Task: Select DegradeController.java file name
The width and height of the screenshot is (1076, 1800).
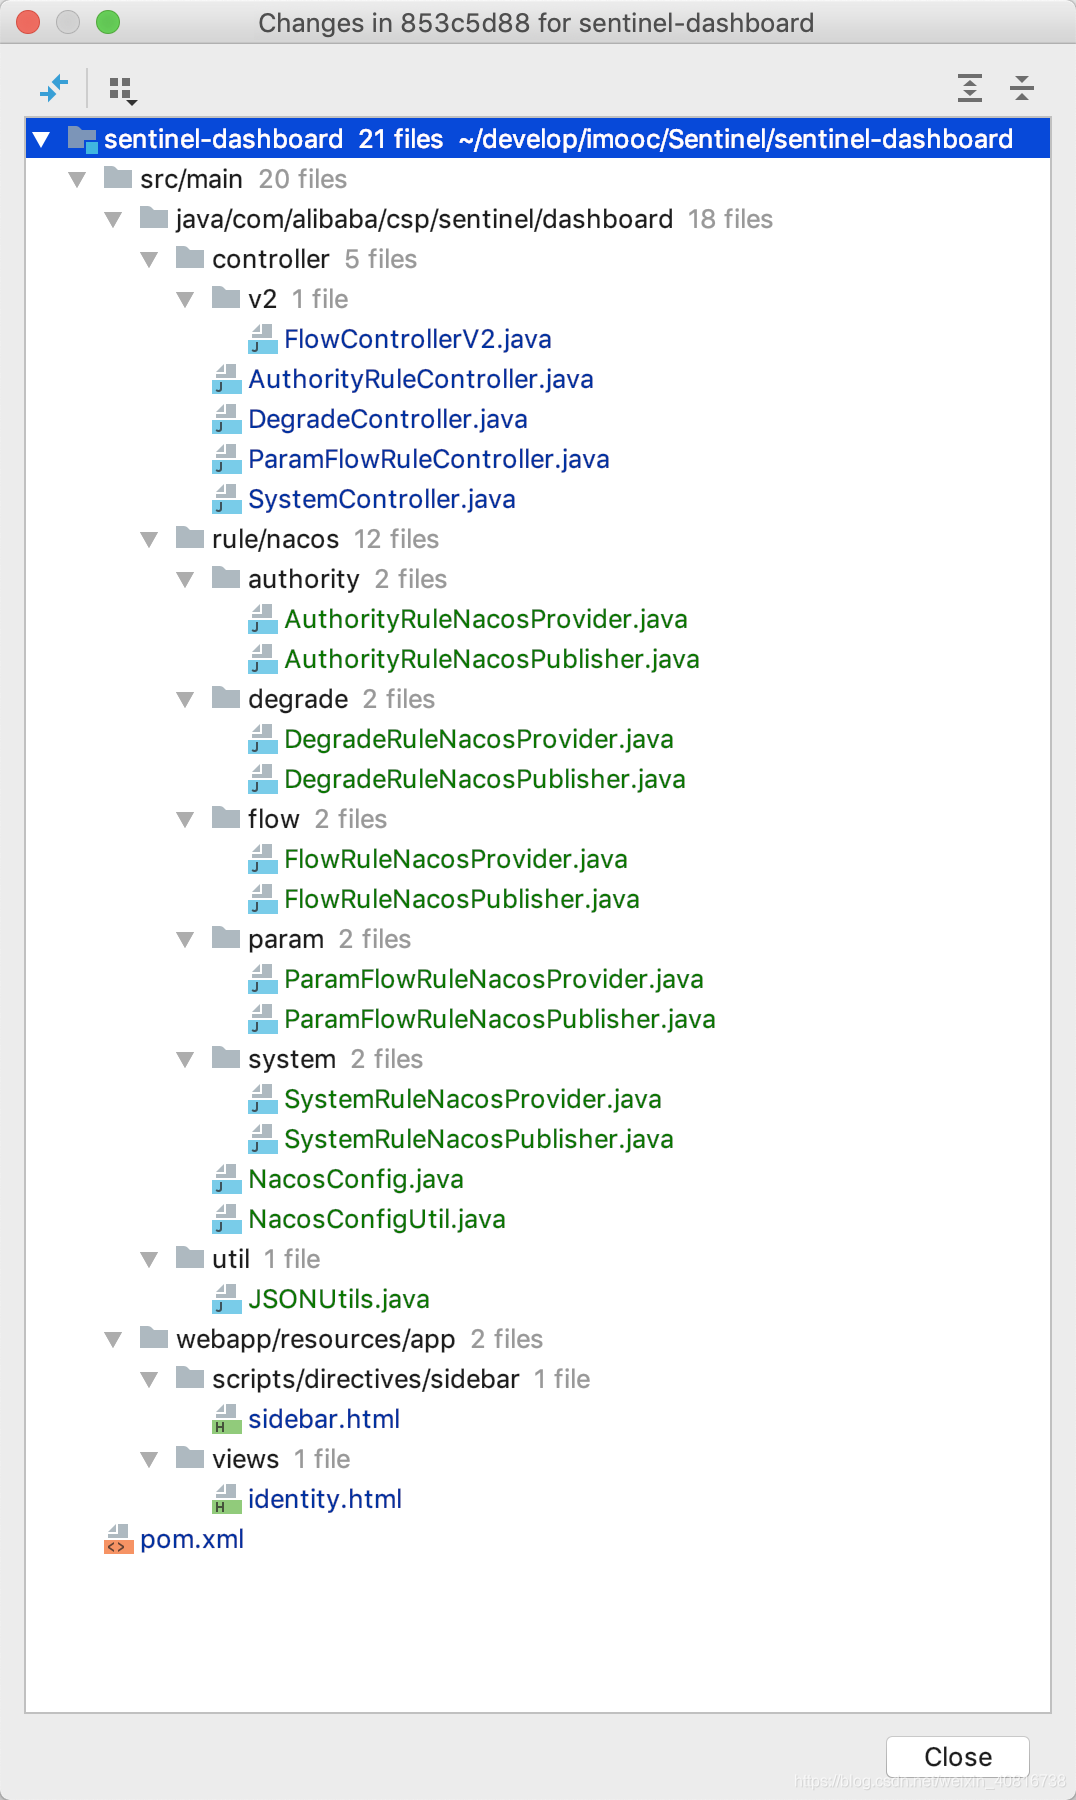Action: tap(388, 419)
